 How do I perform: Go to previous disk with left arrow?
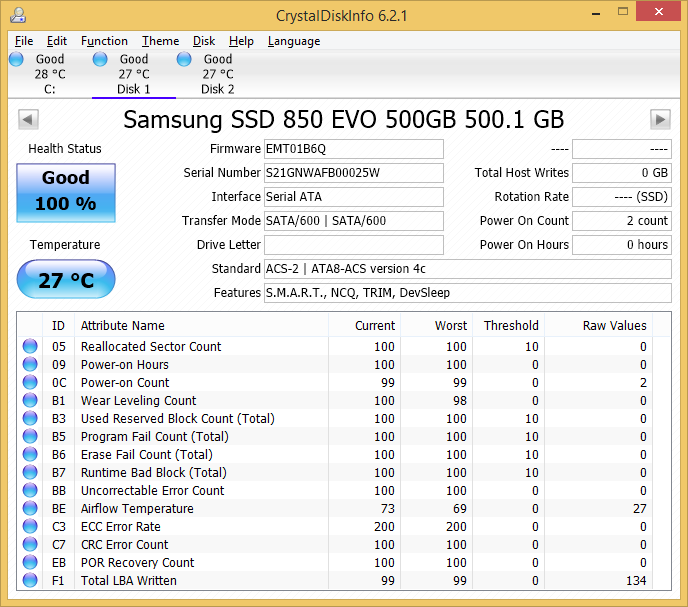click(x=28, y=120)
